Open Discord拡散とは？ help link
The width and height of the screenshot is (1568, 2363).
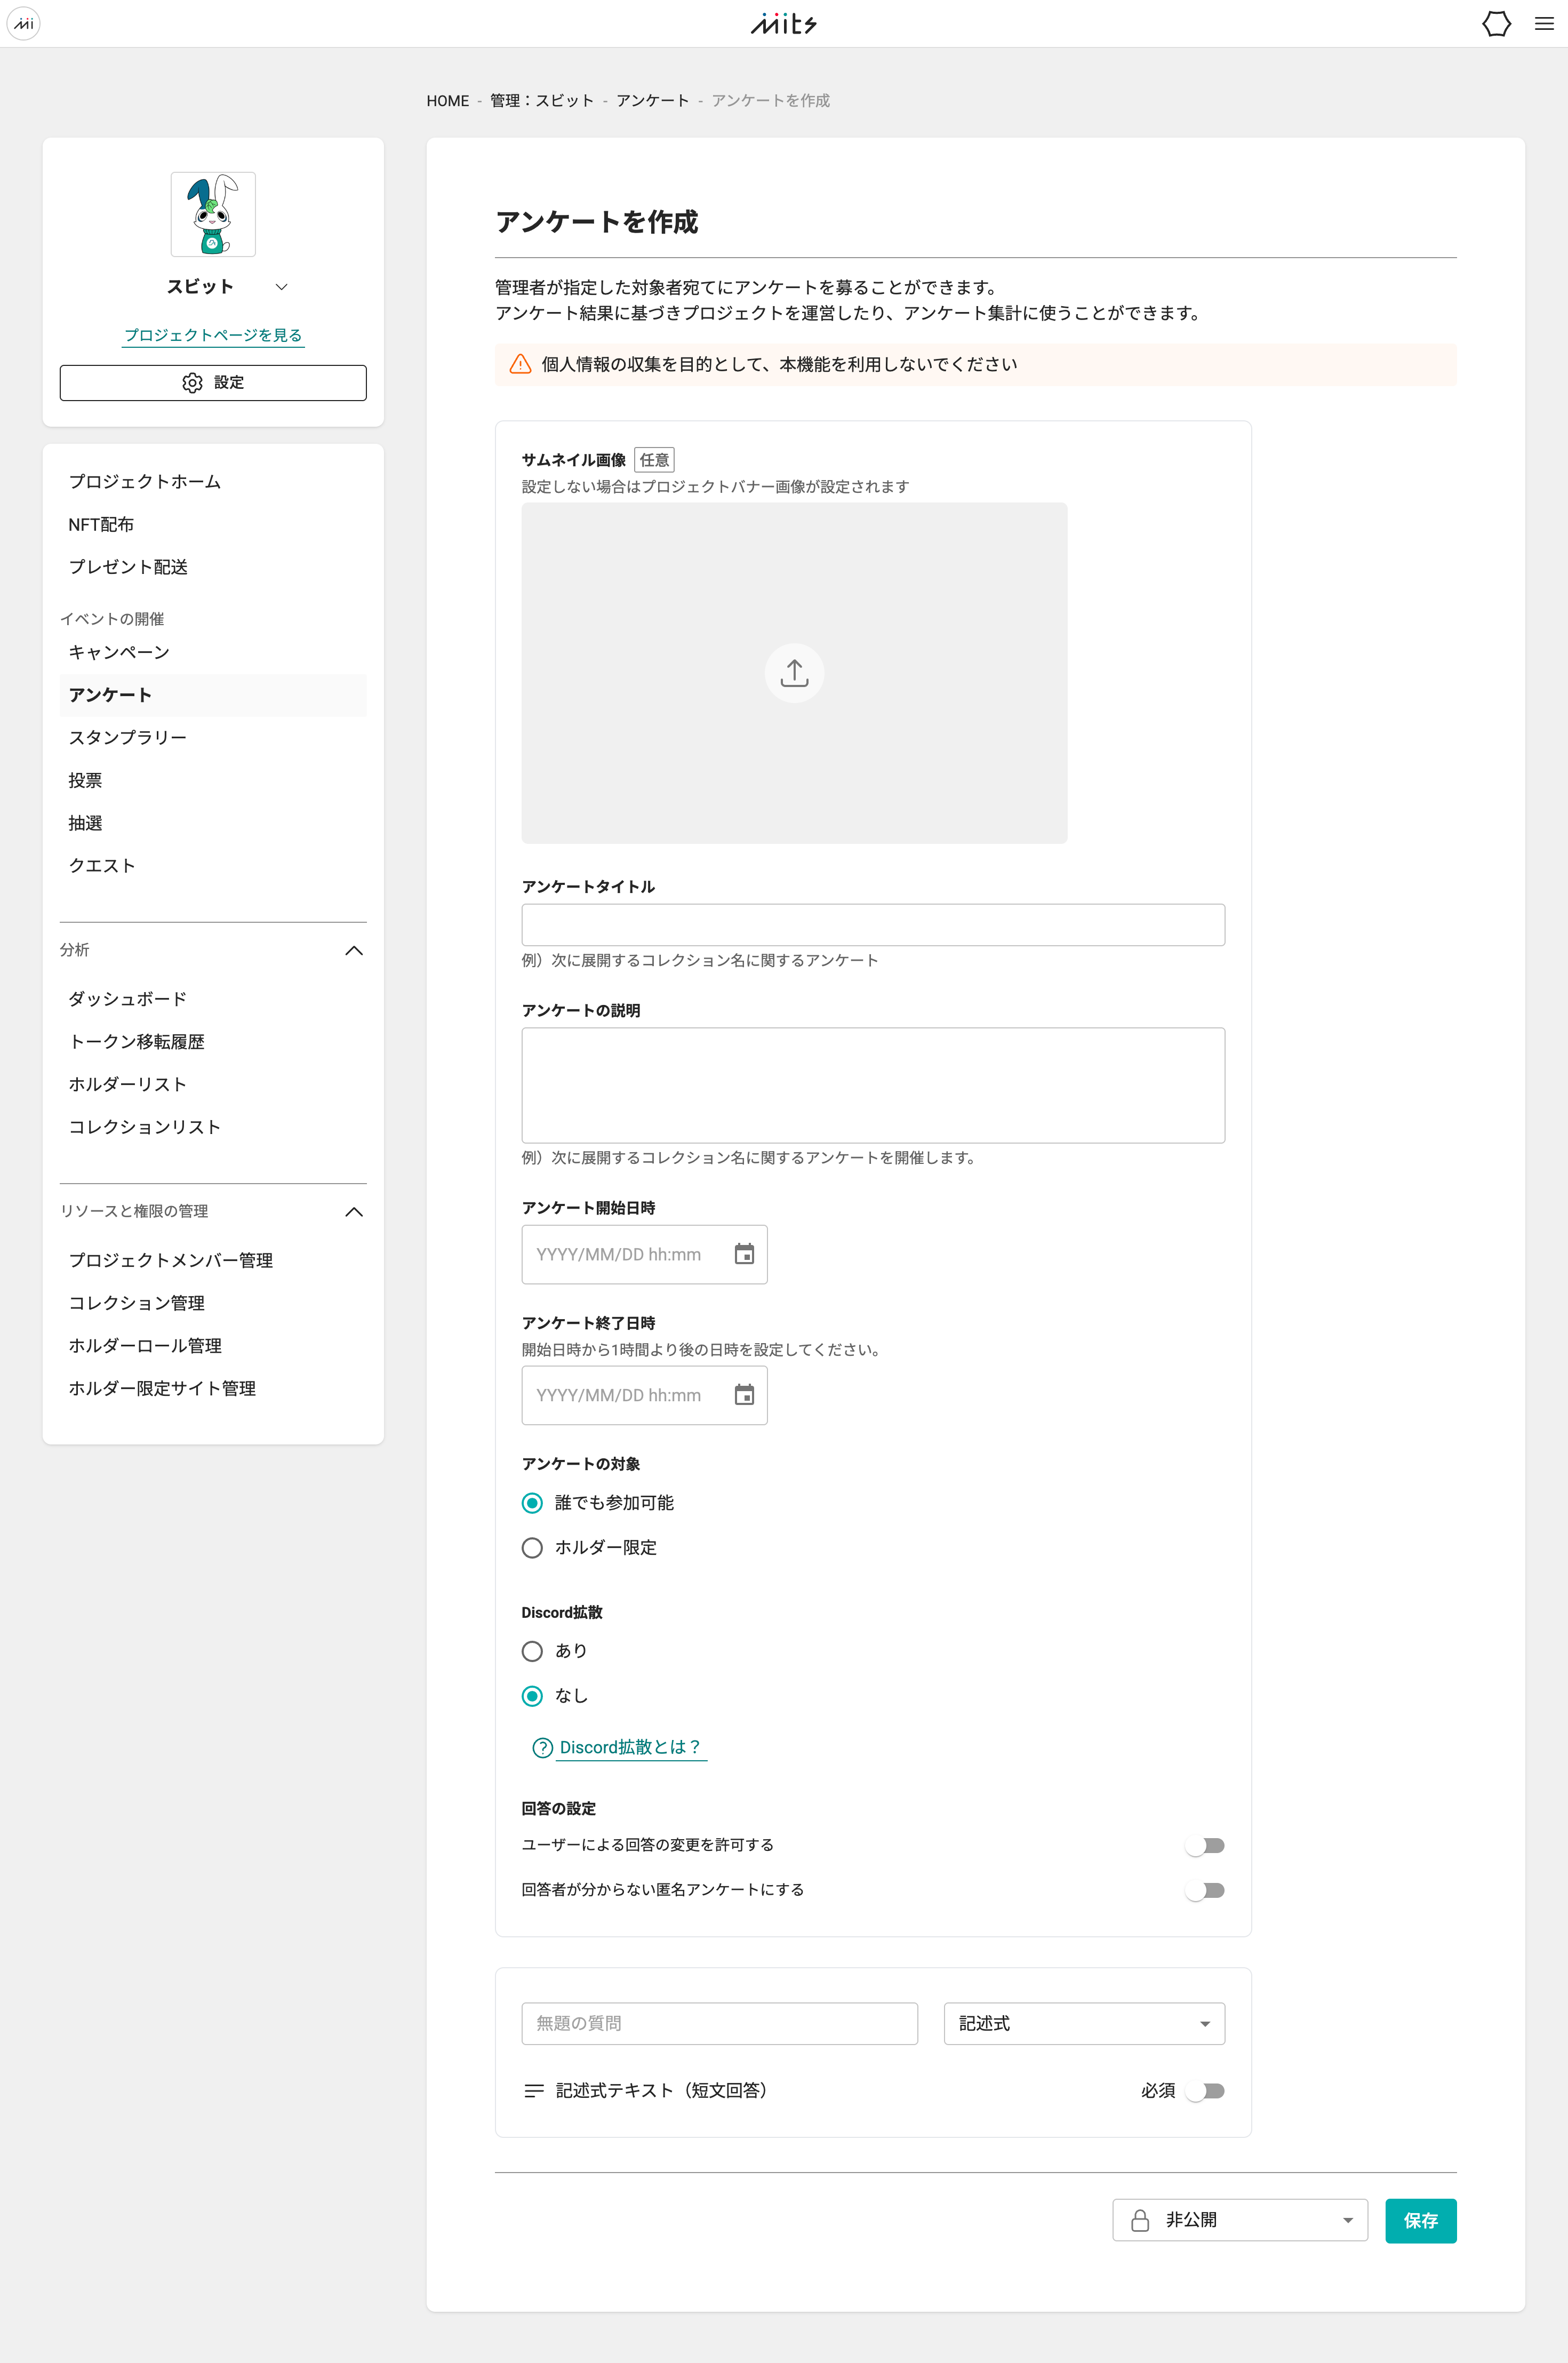(630, 1747)
